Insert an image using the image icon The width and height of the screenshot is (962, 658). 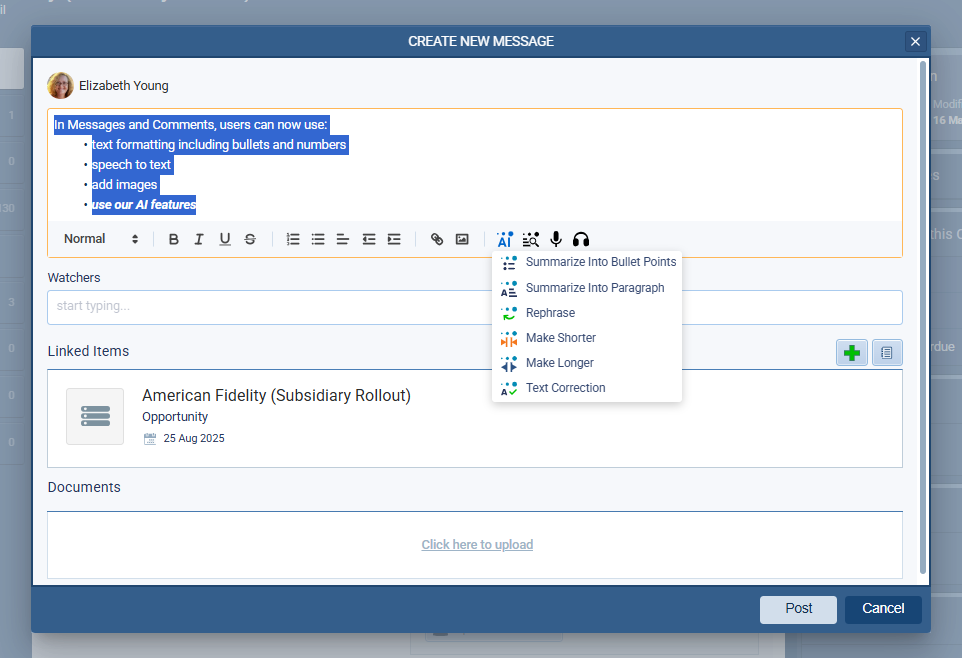(x=462, y=239)
